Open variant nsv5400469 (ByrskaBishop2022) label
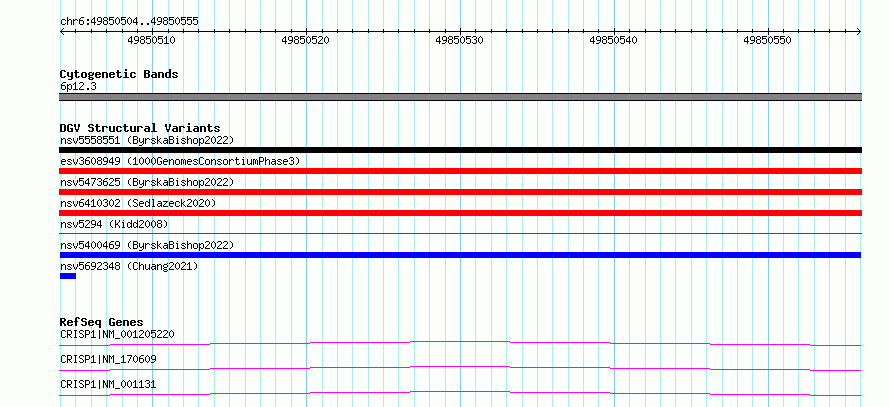890x407 pixels. (x=147, y=245)
